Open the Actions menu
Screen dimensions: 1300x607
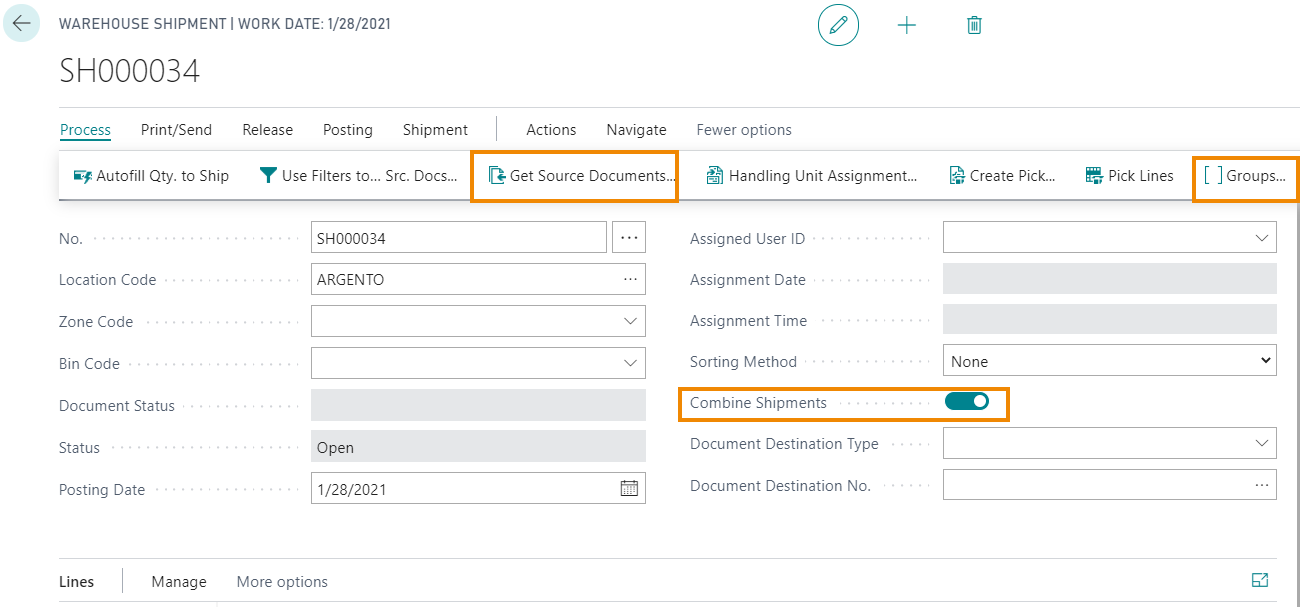point(551,130)
